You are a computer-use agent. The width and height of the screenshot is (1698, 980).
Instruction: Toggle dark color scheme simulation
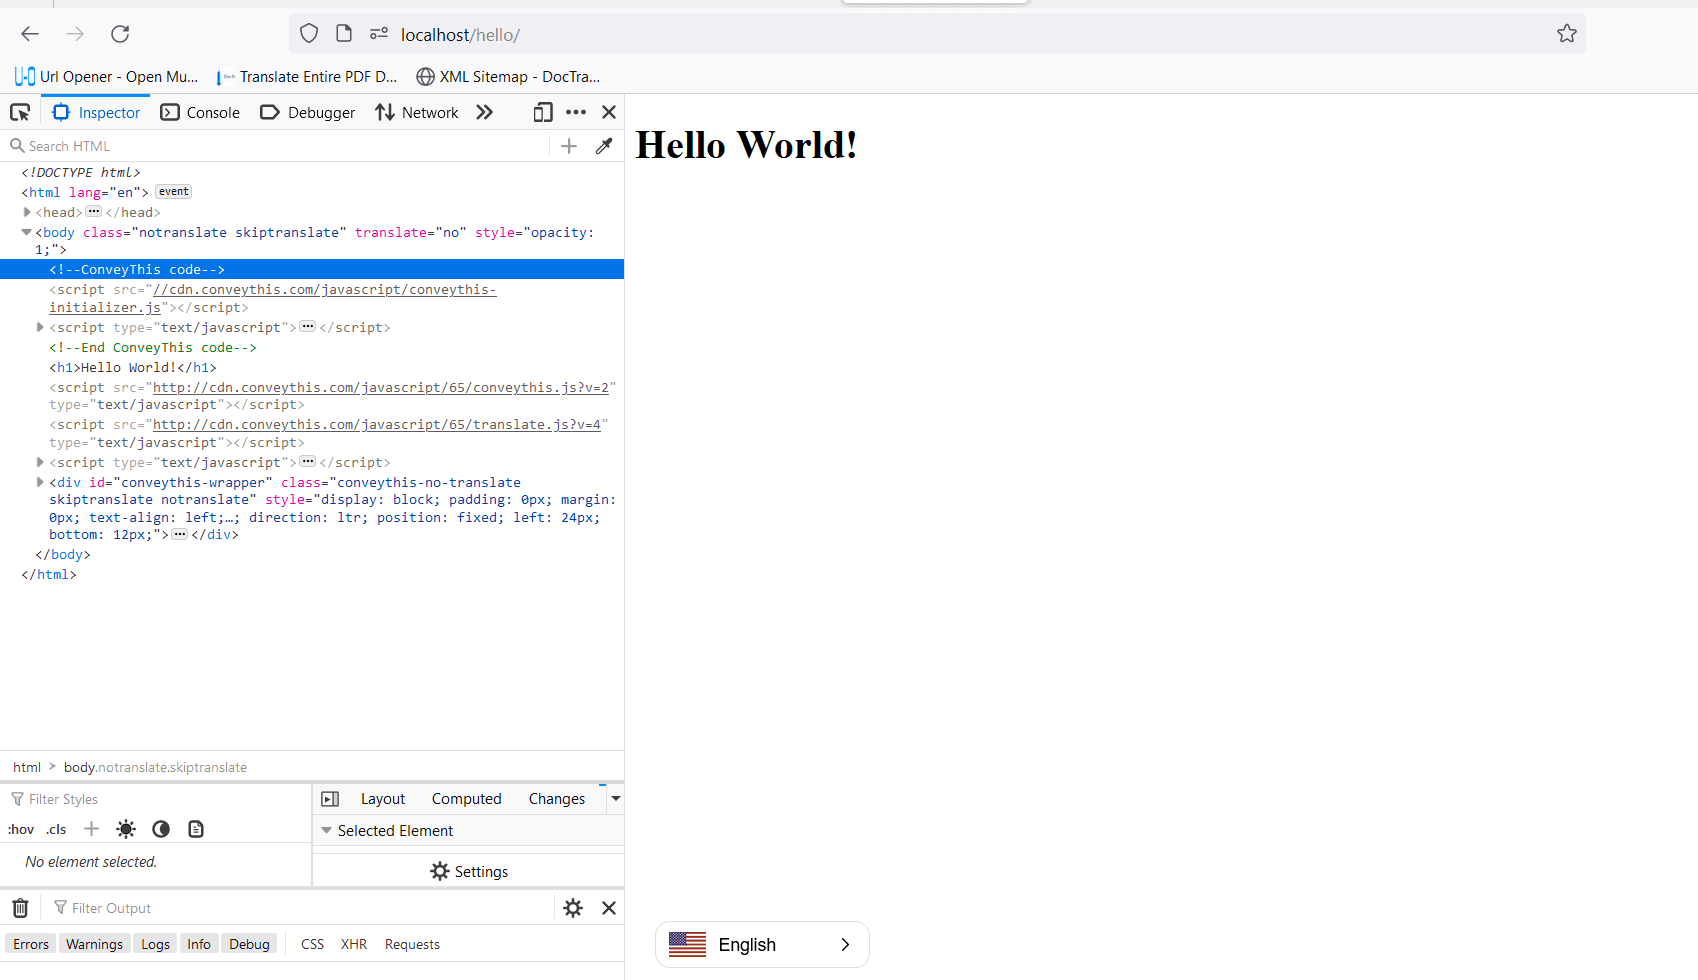(161, 829)
